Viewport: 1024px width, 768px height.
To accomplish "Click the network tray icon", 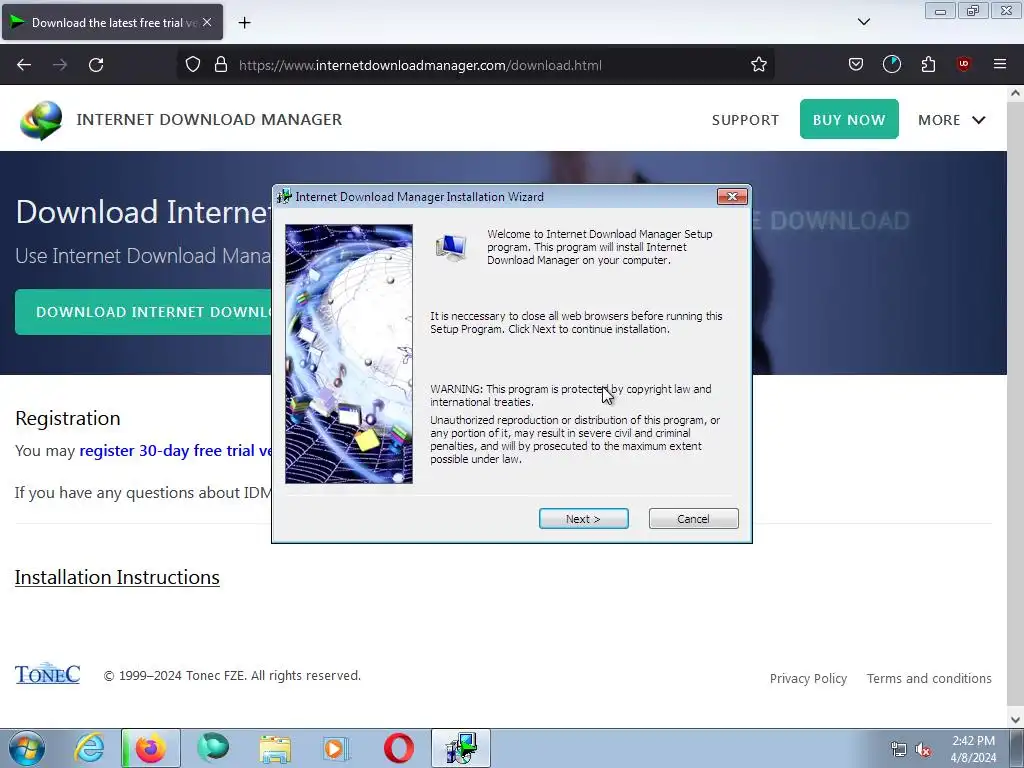I will click(x=899, y=750).
